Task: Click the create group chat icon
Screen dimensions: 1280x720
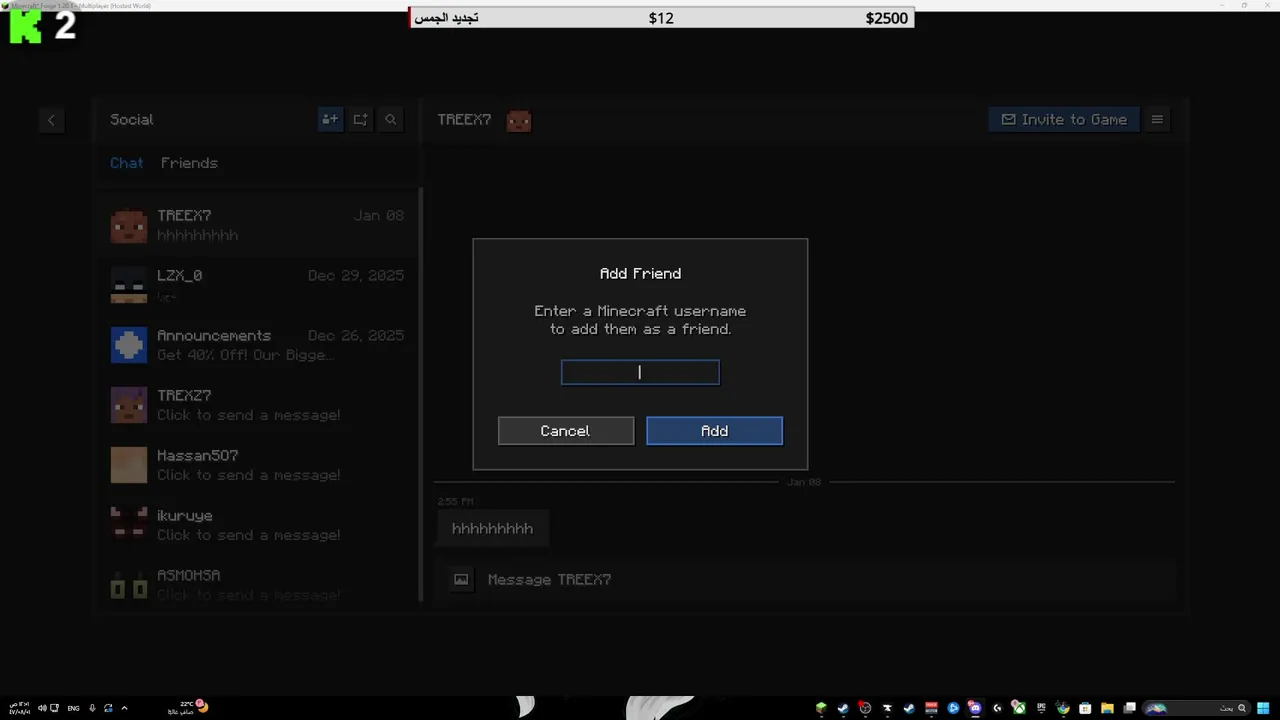Action: (x=360, y=119)
